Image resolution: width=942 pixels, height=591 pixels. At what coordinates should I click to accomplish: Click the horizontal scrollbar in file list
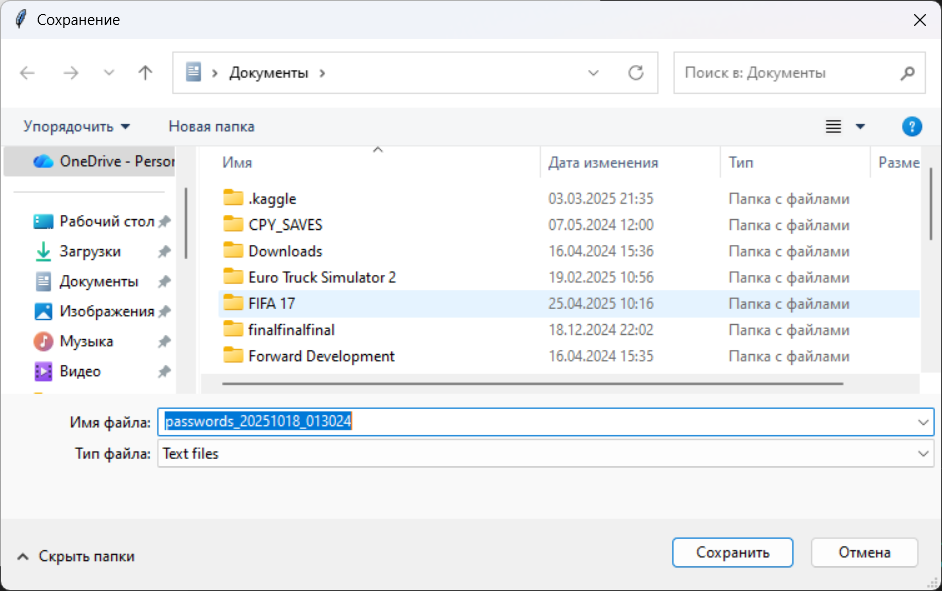click(532, 383)
